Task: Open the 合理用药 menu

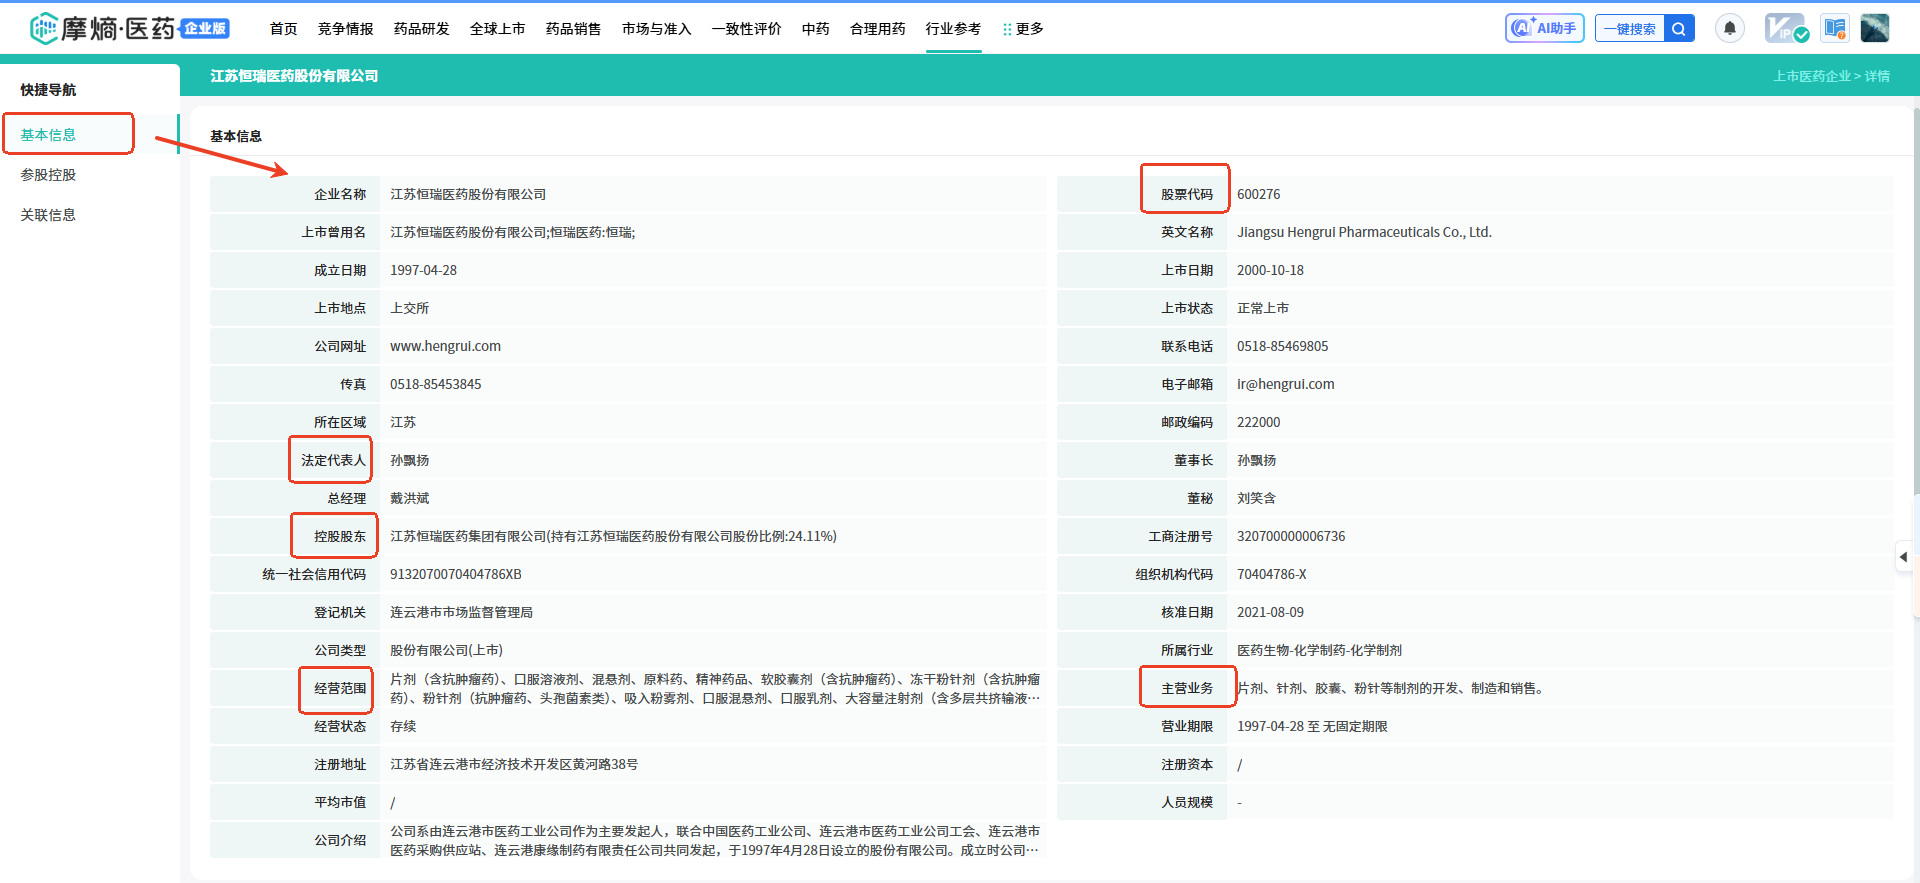Action: coord(878,29)
